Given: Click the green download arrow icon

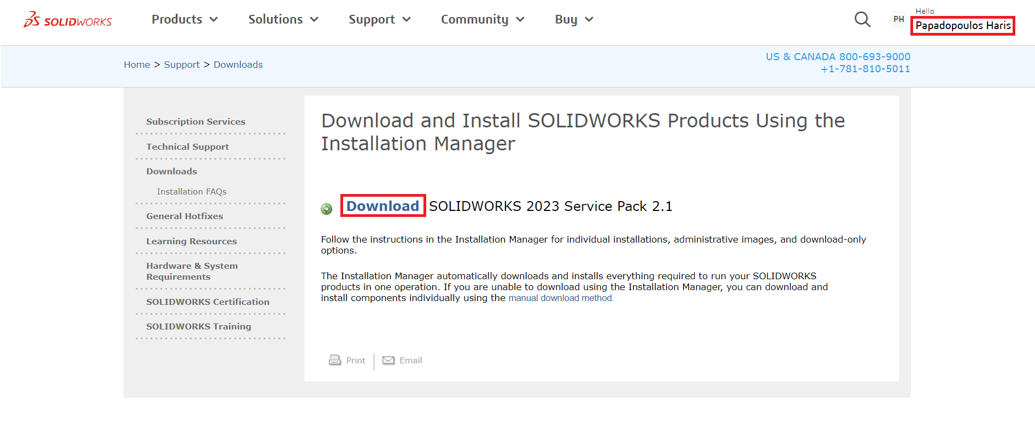Looking at the screenshot, I should click(327, 209).
